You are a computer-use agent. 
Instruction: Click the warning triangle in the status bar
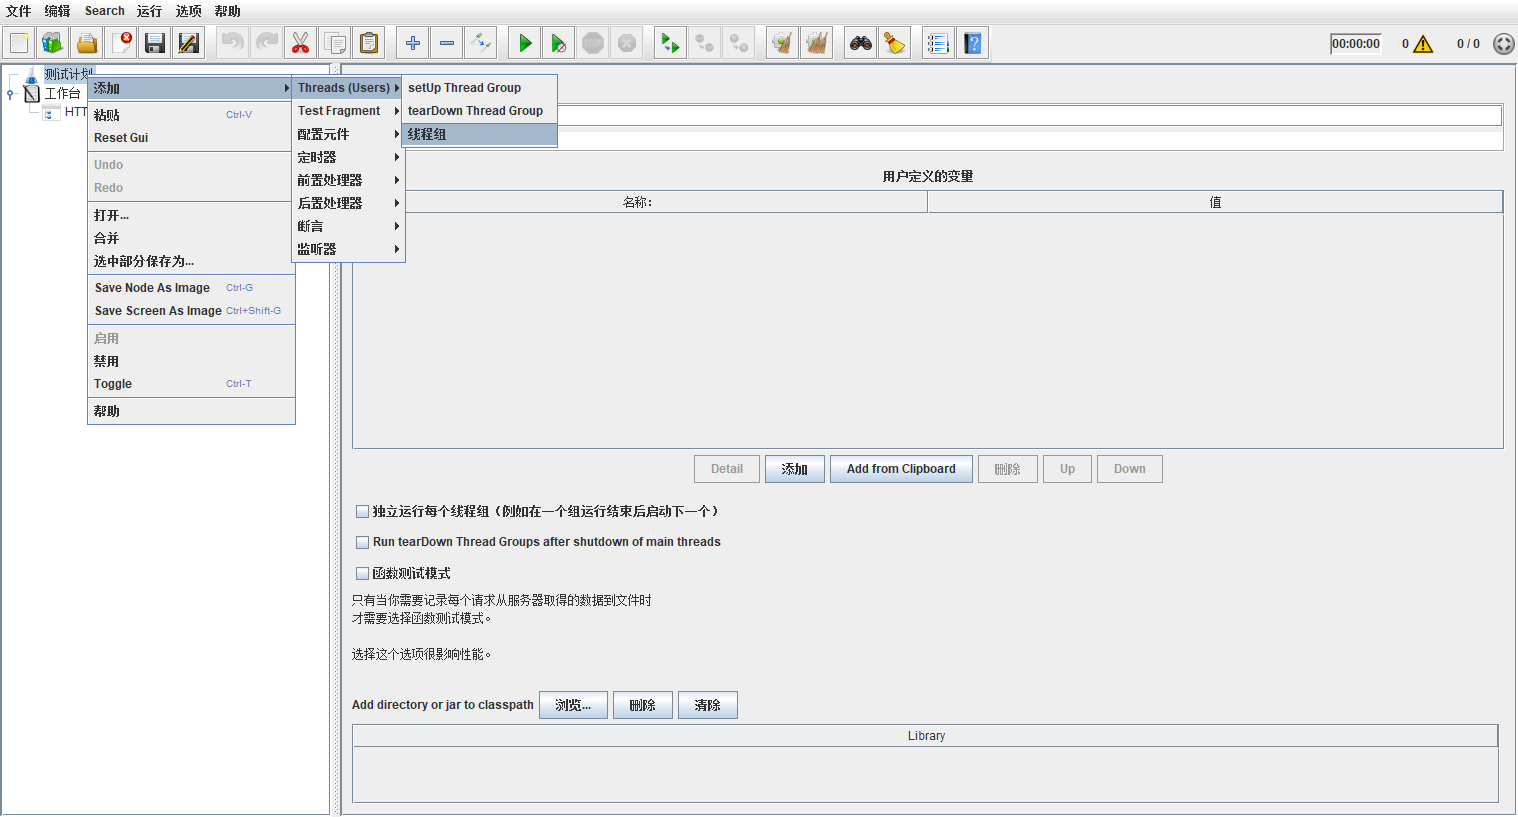point(1418,44)
